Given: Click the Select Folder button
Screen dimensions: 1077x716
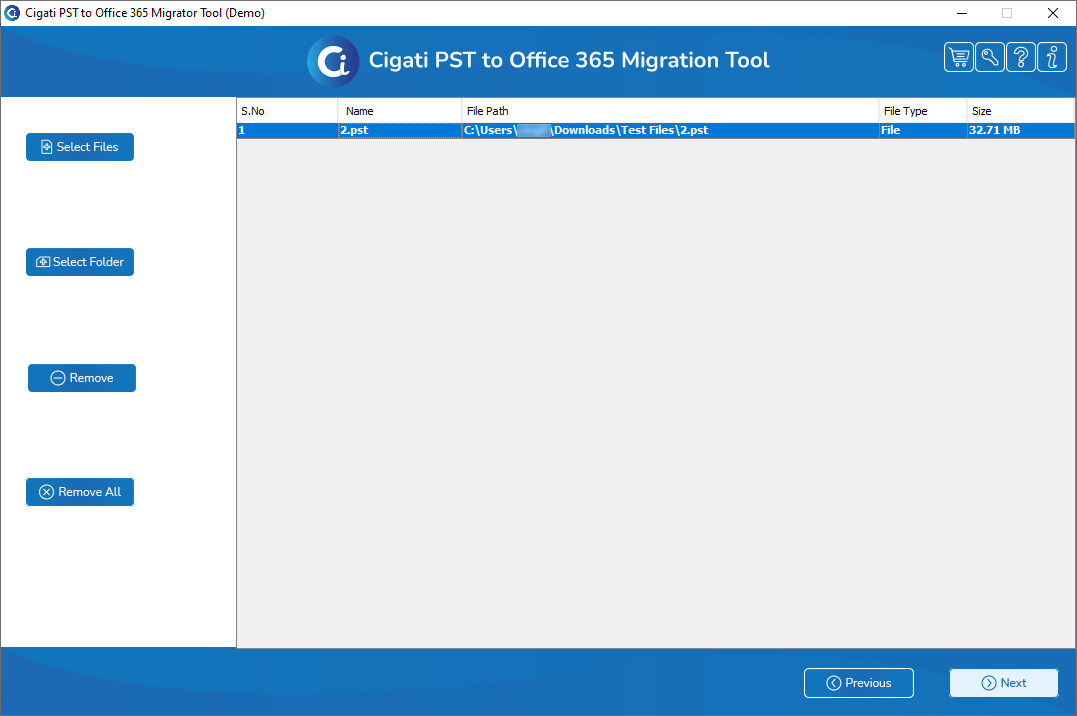Looking at the screenshot, I should pos(80,262).
